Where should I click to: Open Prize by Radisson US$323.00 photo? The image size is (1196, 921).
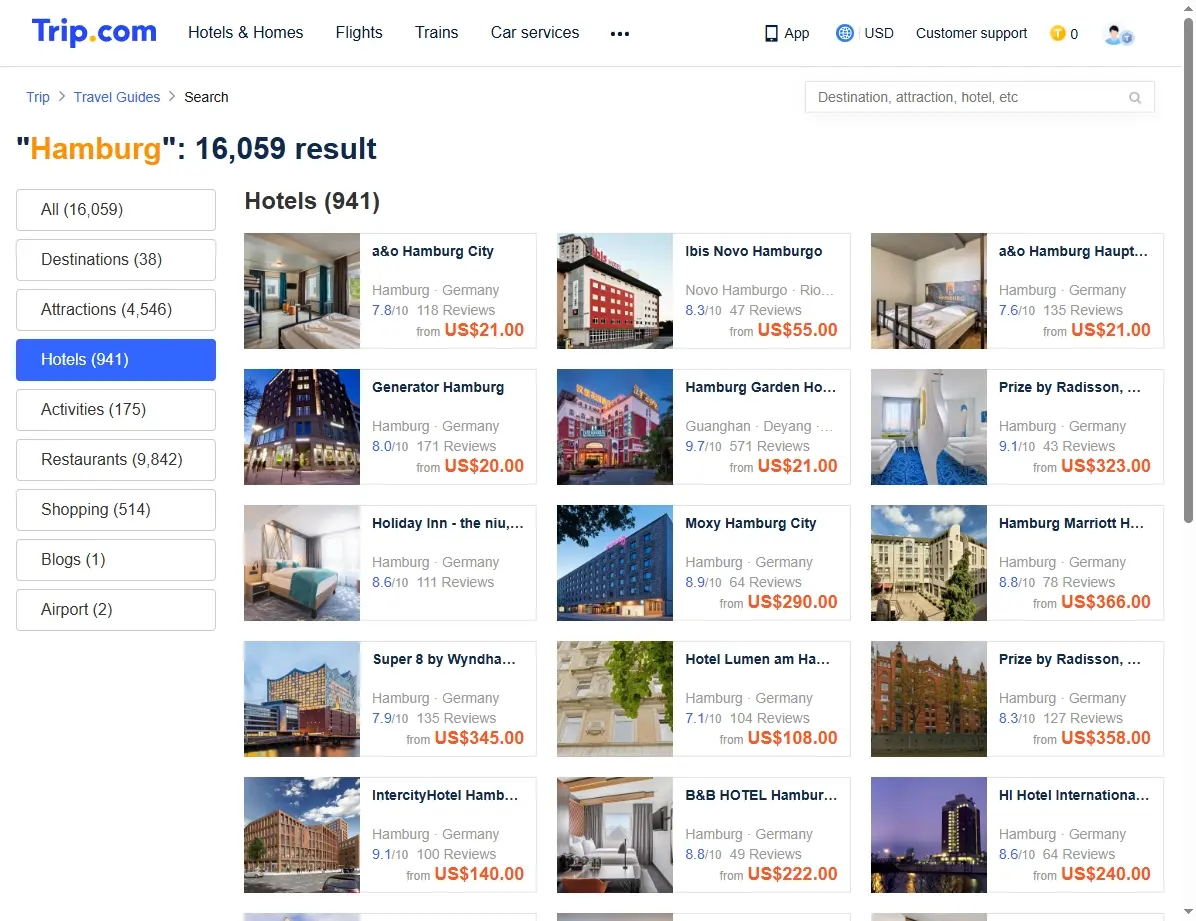[x=928, y=427]
